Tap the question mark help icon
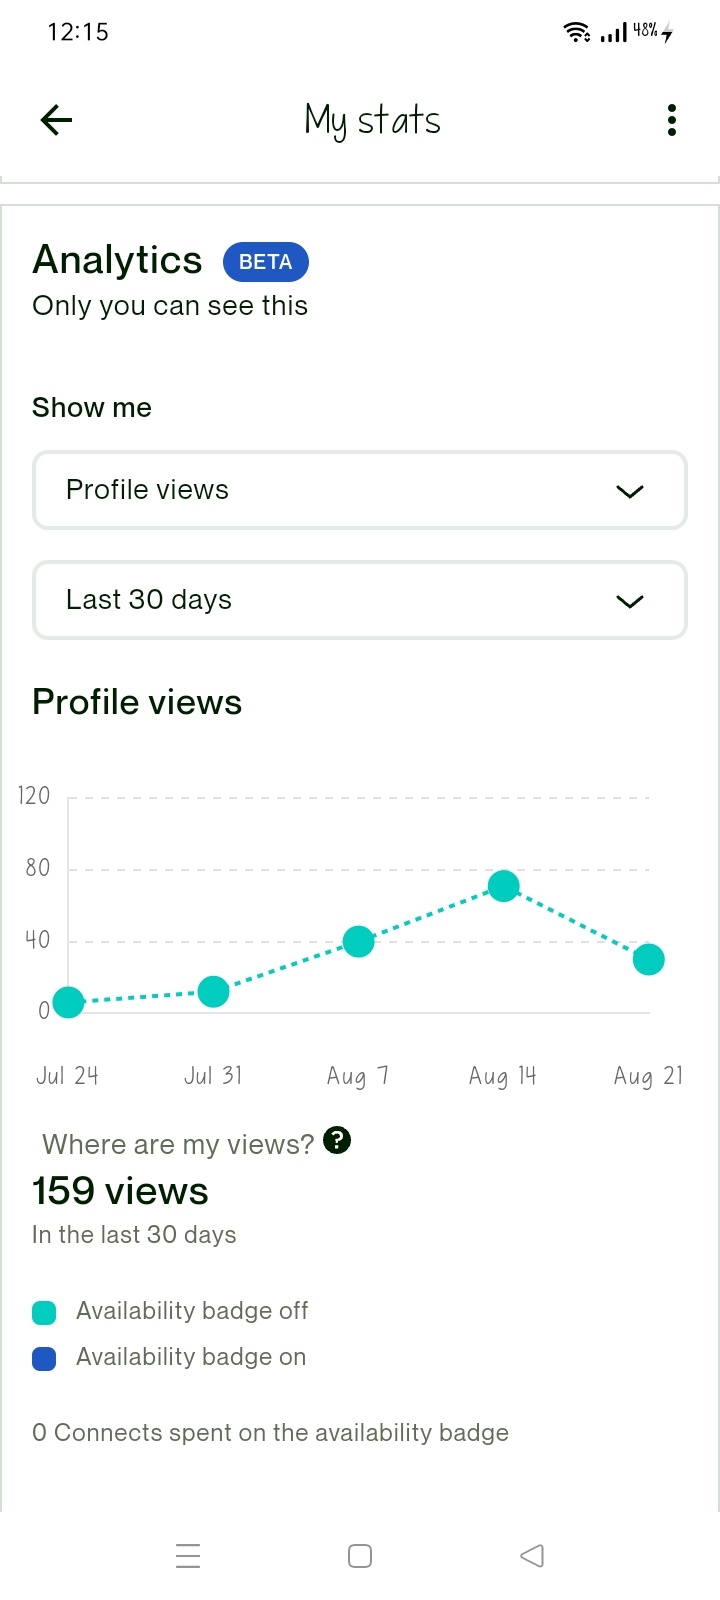 (338, 1140)
